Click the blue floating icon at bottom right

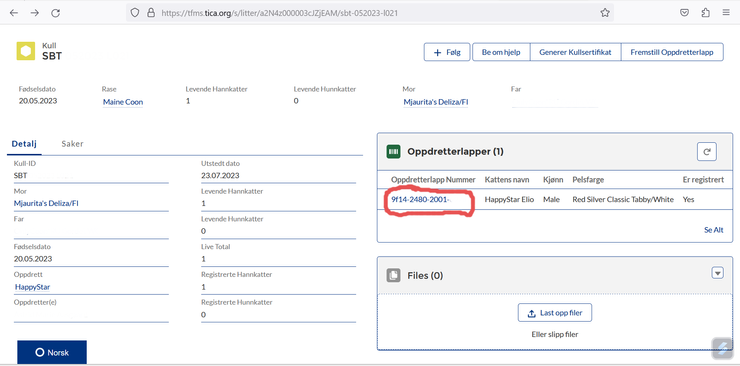click(722, 348)
